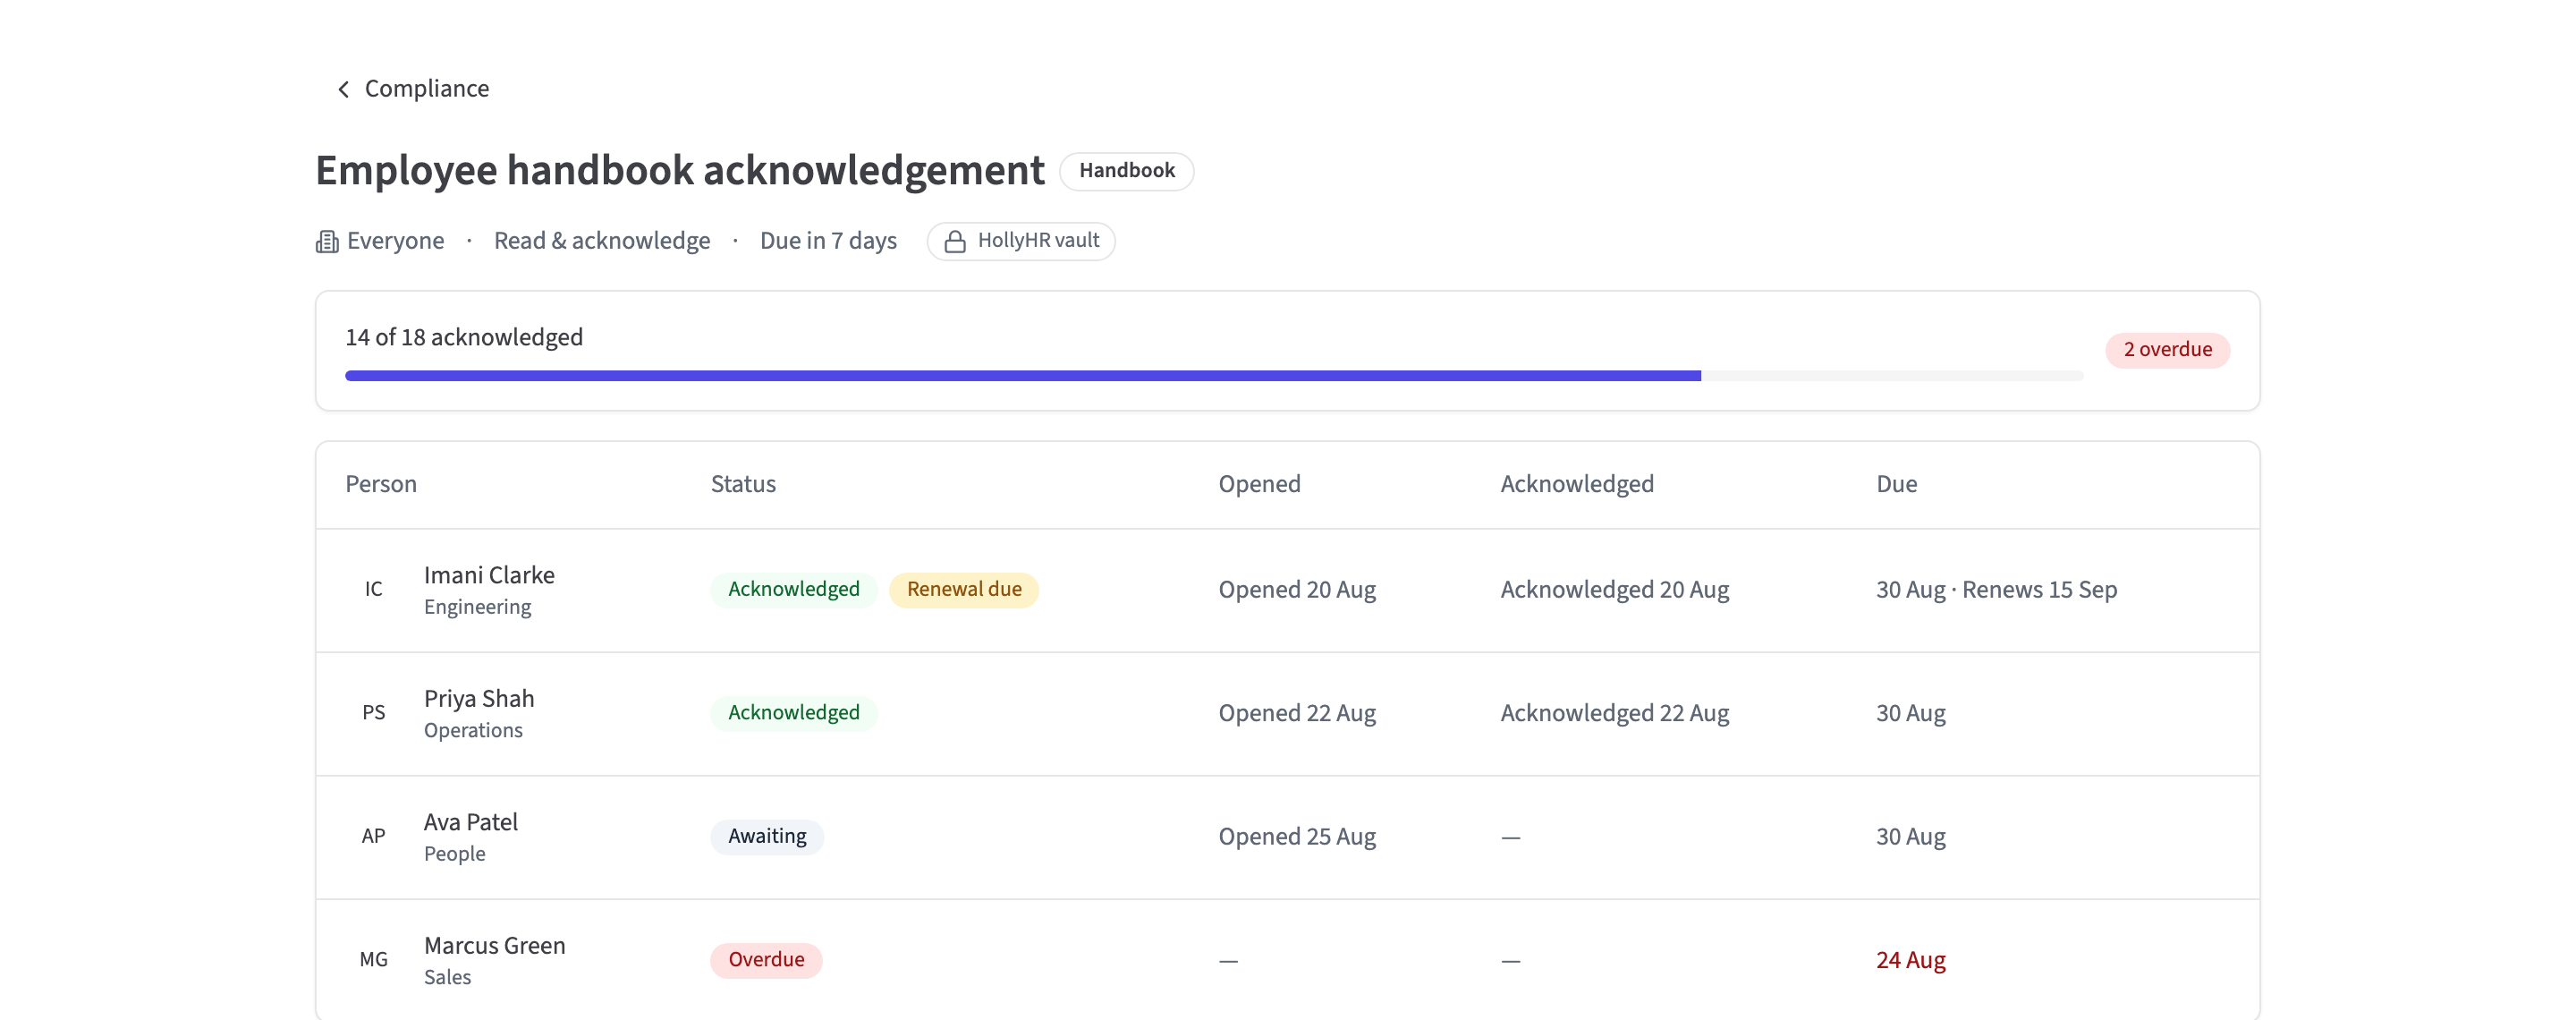2576x1020 pixels.
Task: Click '14 of 18 acknowledged' text
Action: pyautogui.click(x=464, y=338)
